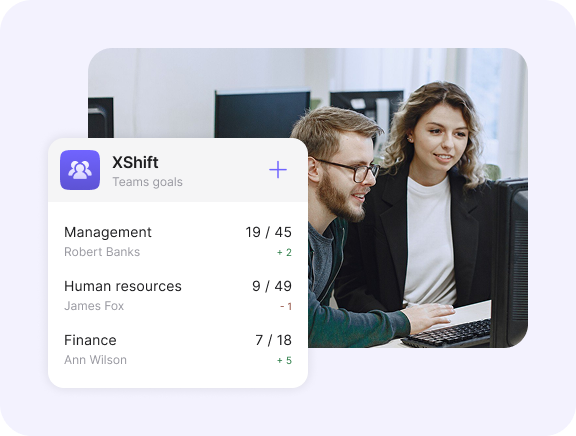576x436 pixels.
Task: Add a new team goal with plus icon
Action: coord(278,170)
